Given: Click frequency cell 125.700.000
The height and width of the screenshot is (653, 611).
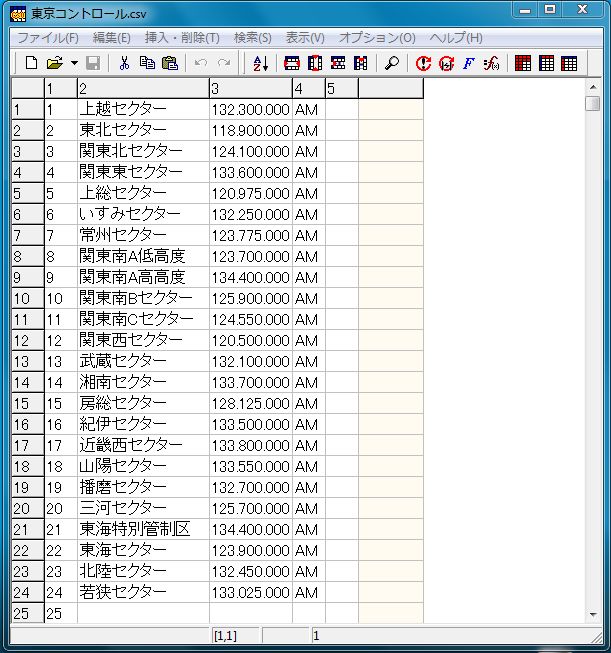Looking at the screenshot, I should [x=251, y=508].
